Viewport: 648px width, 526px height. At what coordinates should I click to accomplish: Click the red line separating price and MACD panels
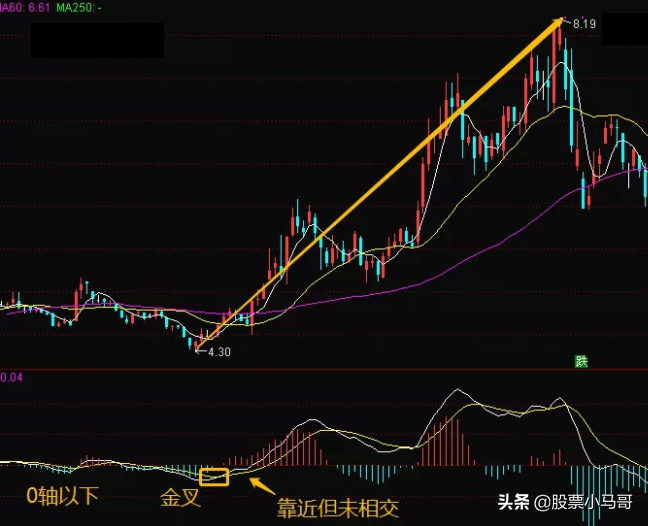pos(324,369)
